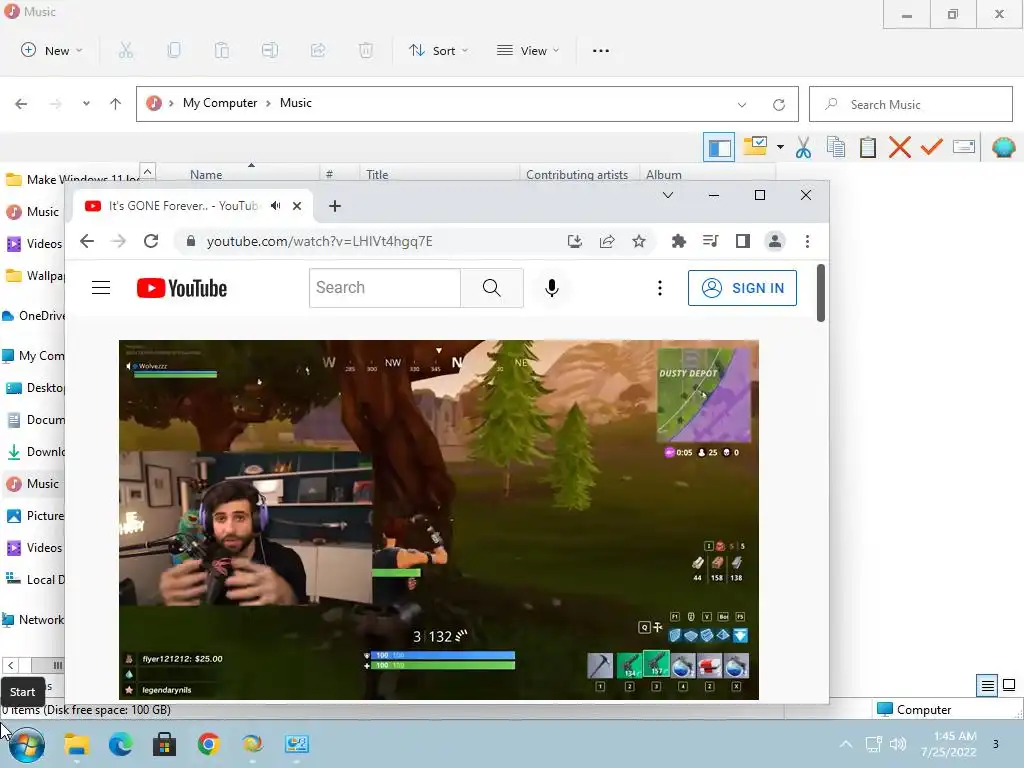Select My Computer in address breadcrumb
The image size is (1024, 768).
click(x=220, y=103)
